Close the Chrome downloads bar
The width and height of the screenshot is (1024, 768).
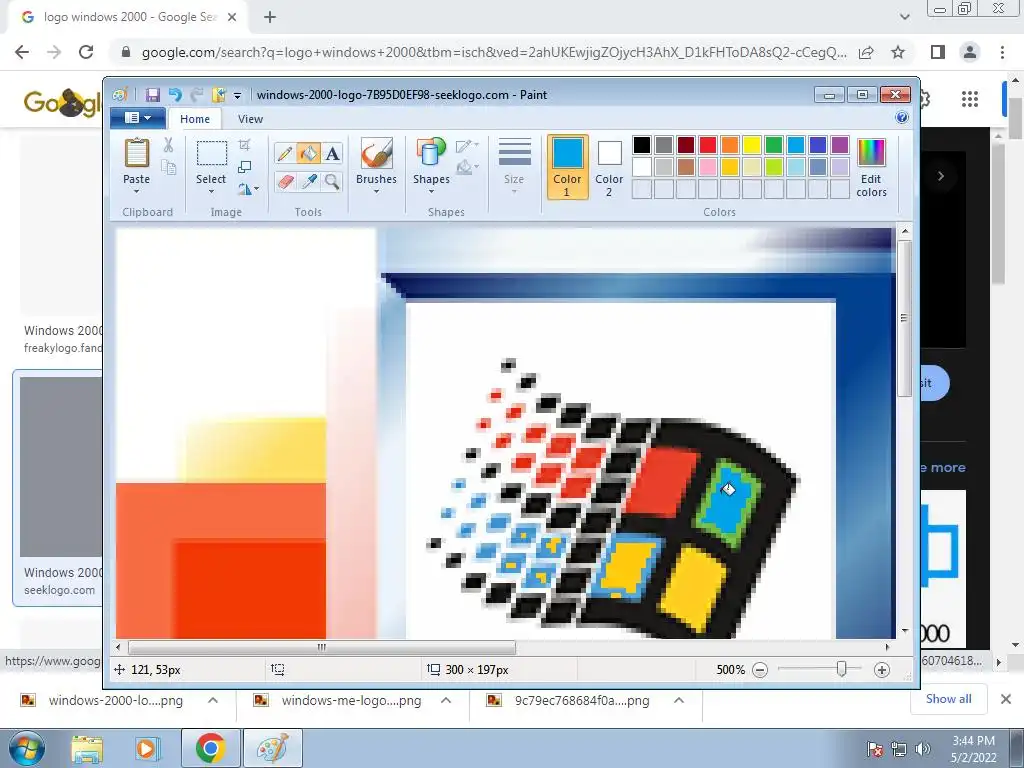[x=1006, y=699]
